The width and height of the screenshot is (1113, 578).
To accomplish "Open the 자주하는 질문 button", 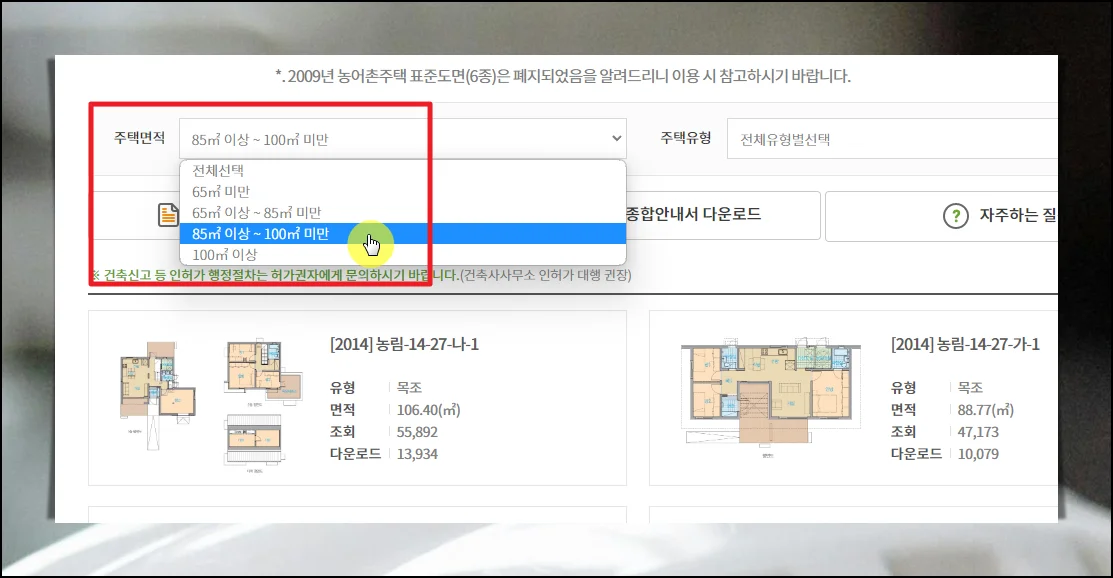I will [x=1015, y=215].
